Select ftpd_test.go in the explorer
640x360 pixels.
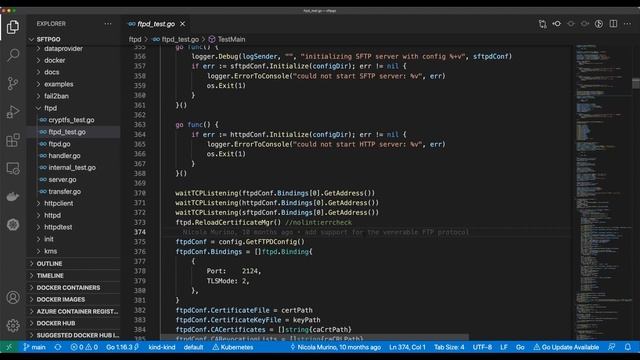click(73, 132)
